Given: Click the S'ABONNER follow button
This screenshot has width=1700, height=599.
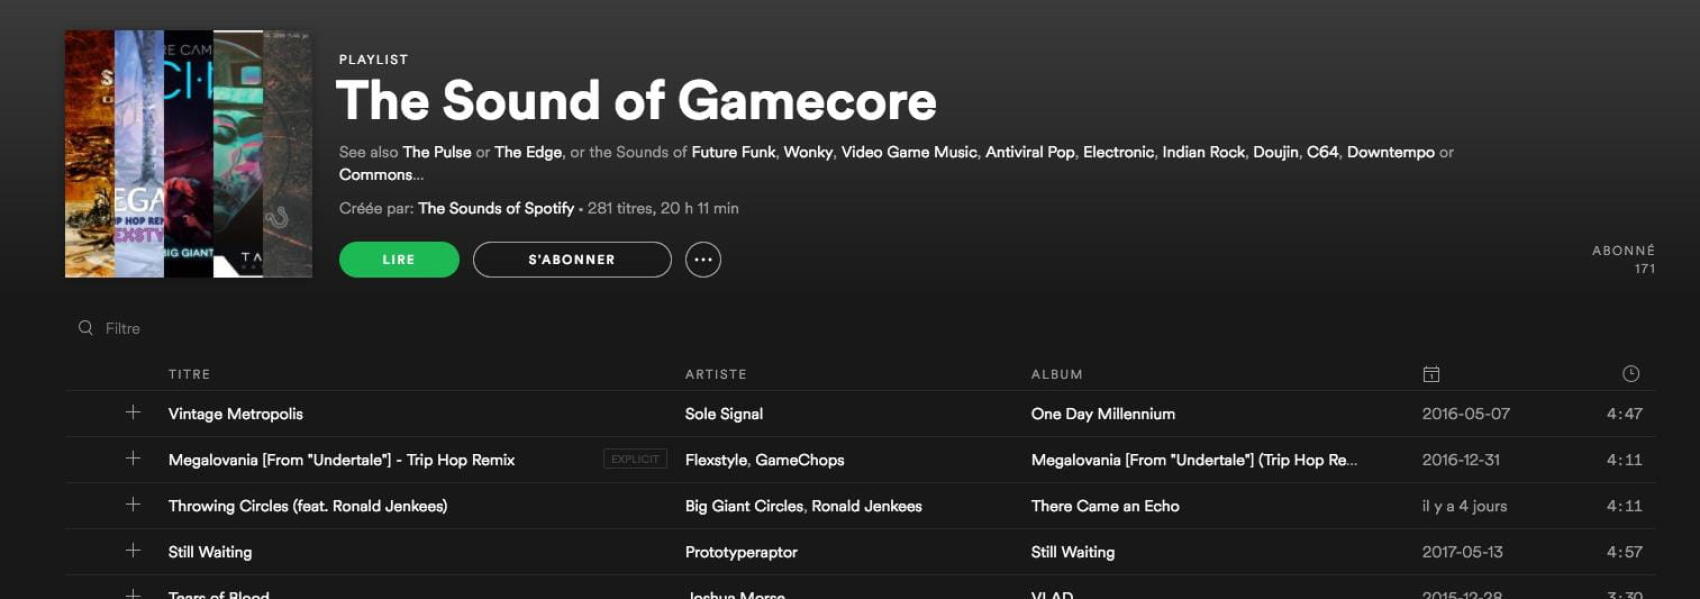Looking at the screenshot, I should pyautogui.click(x=572, y=260).
